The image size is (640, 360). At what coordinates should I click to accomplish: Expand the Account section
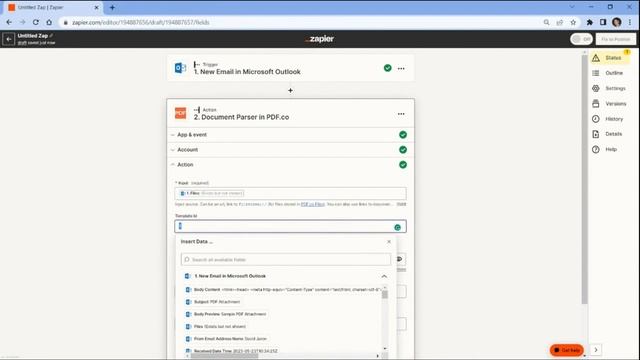(x=291, y=150)
